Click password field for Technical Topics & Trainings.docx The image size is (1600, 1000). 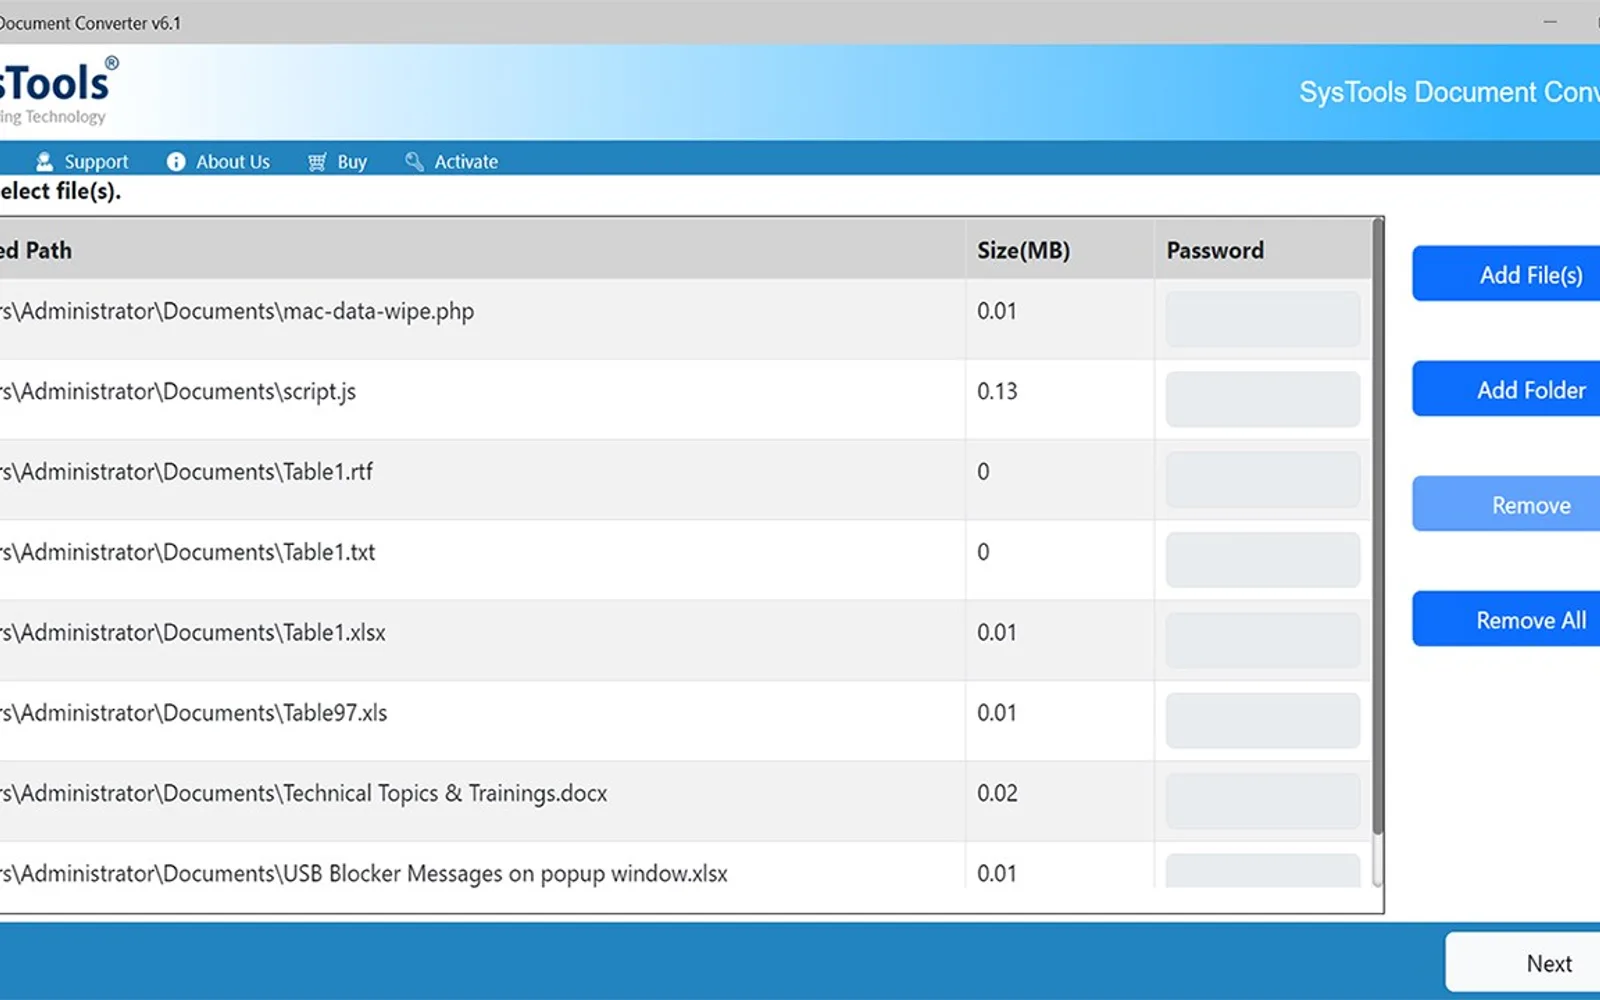1262,800
